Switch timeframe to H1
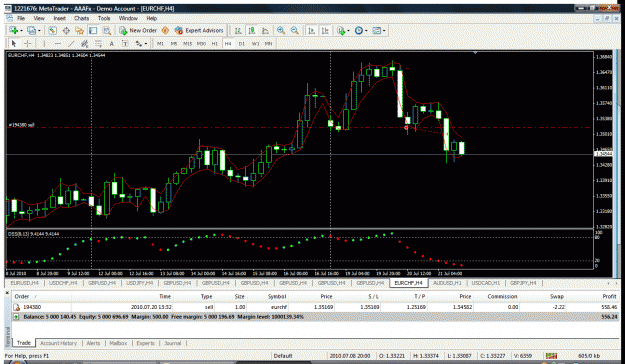Image resolution: width=625 pixels, height=364 pixels. 214,43
